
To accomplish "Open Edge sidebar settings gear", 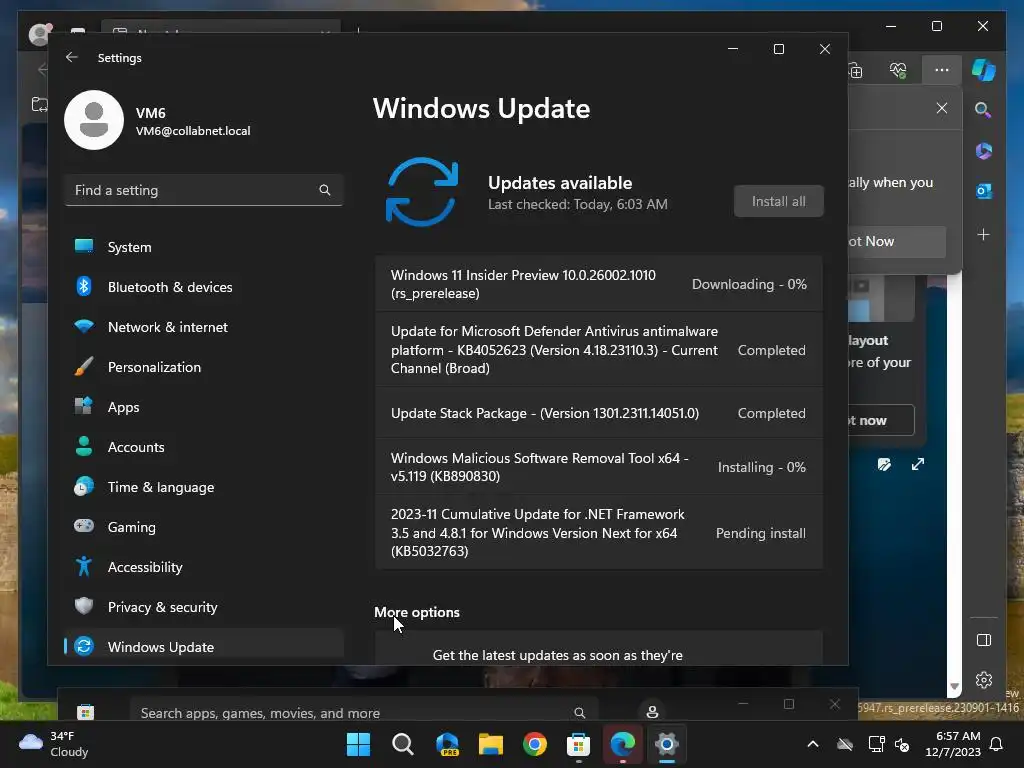I will [x=984, y=680].
